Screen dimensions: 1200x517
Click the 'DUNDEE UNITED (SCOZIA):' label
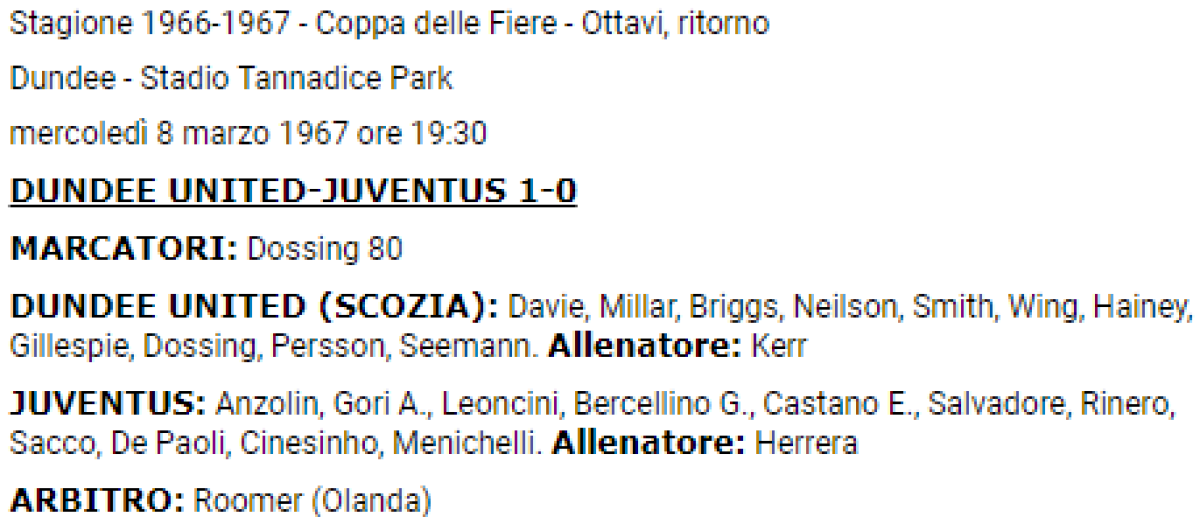[254, 307]
